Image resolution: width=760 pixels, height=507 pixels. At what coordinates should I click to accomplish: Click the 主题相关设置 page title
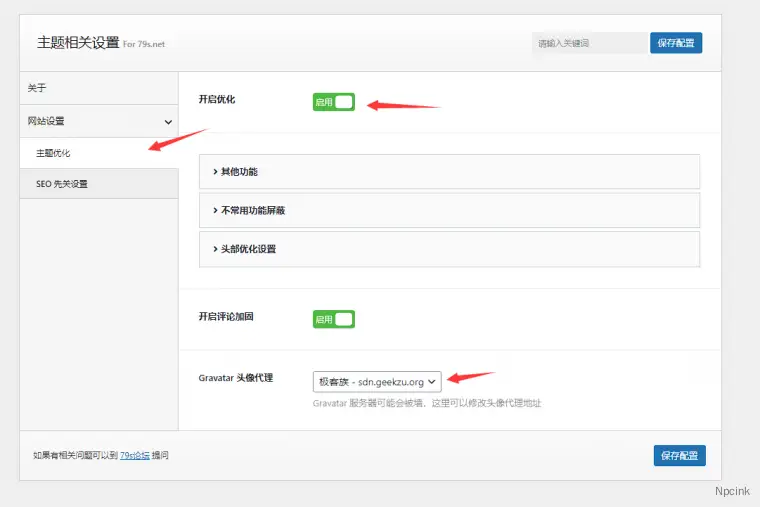[78, 43]
